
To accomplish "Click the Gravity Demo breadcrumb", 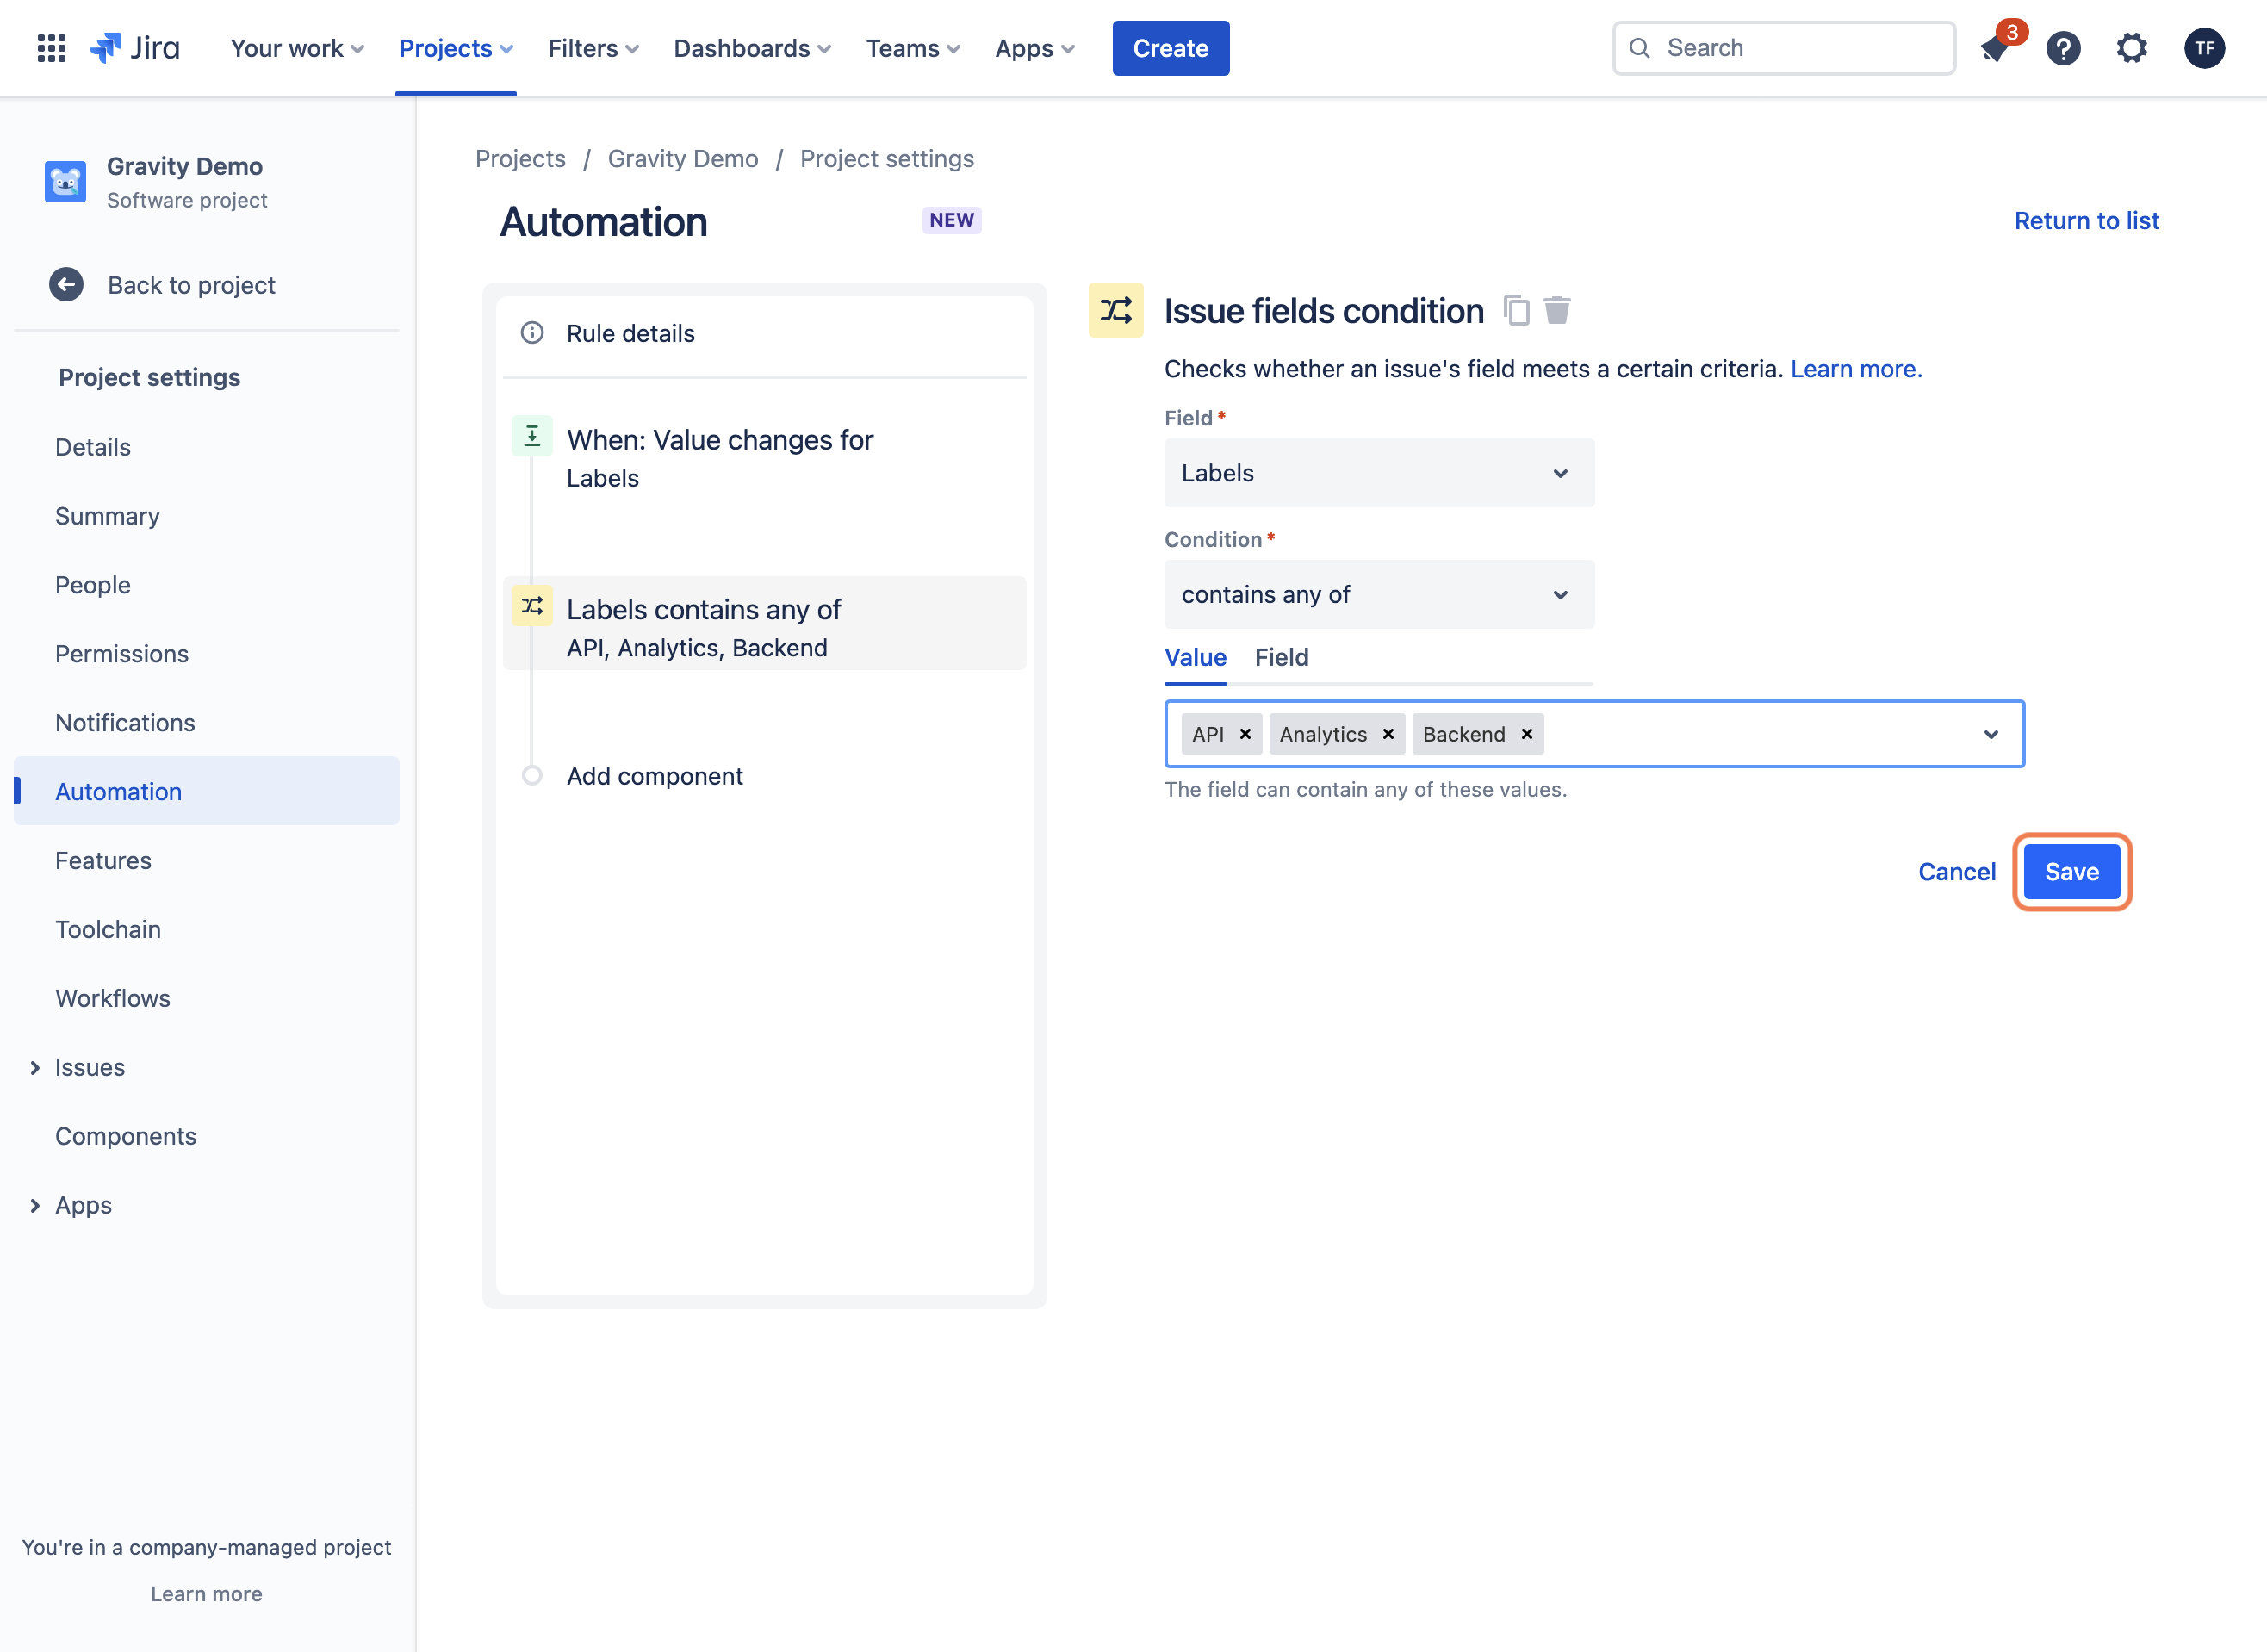I will pyautogui.click(x=682, y=159).
